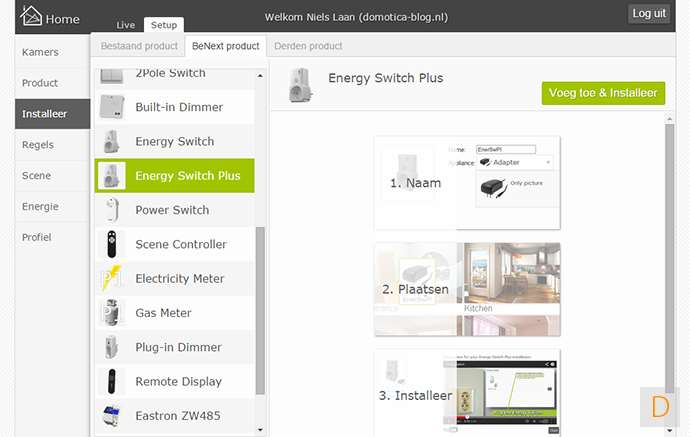Select the Built-in Dimmer icon
The image size is (690, 437).
[x=112, y=107]
